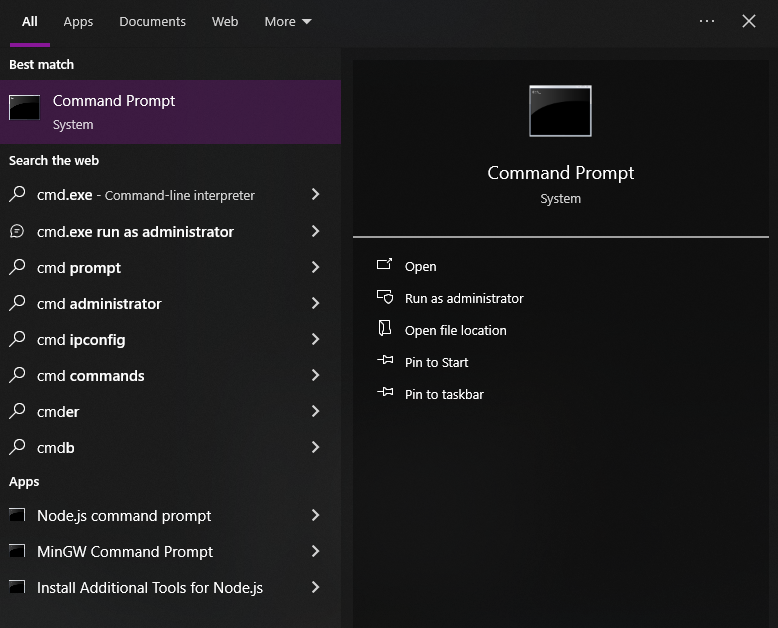This screenshot has width=778, height=628.
Task: Select the cmd commands suggestion
Action: click(170, 376)
